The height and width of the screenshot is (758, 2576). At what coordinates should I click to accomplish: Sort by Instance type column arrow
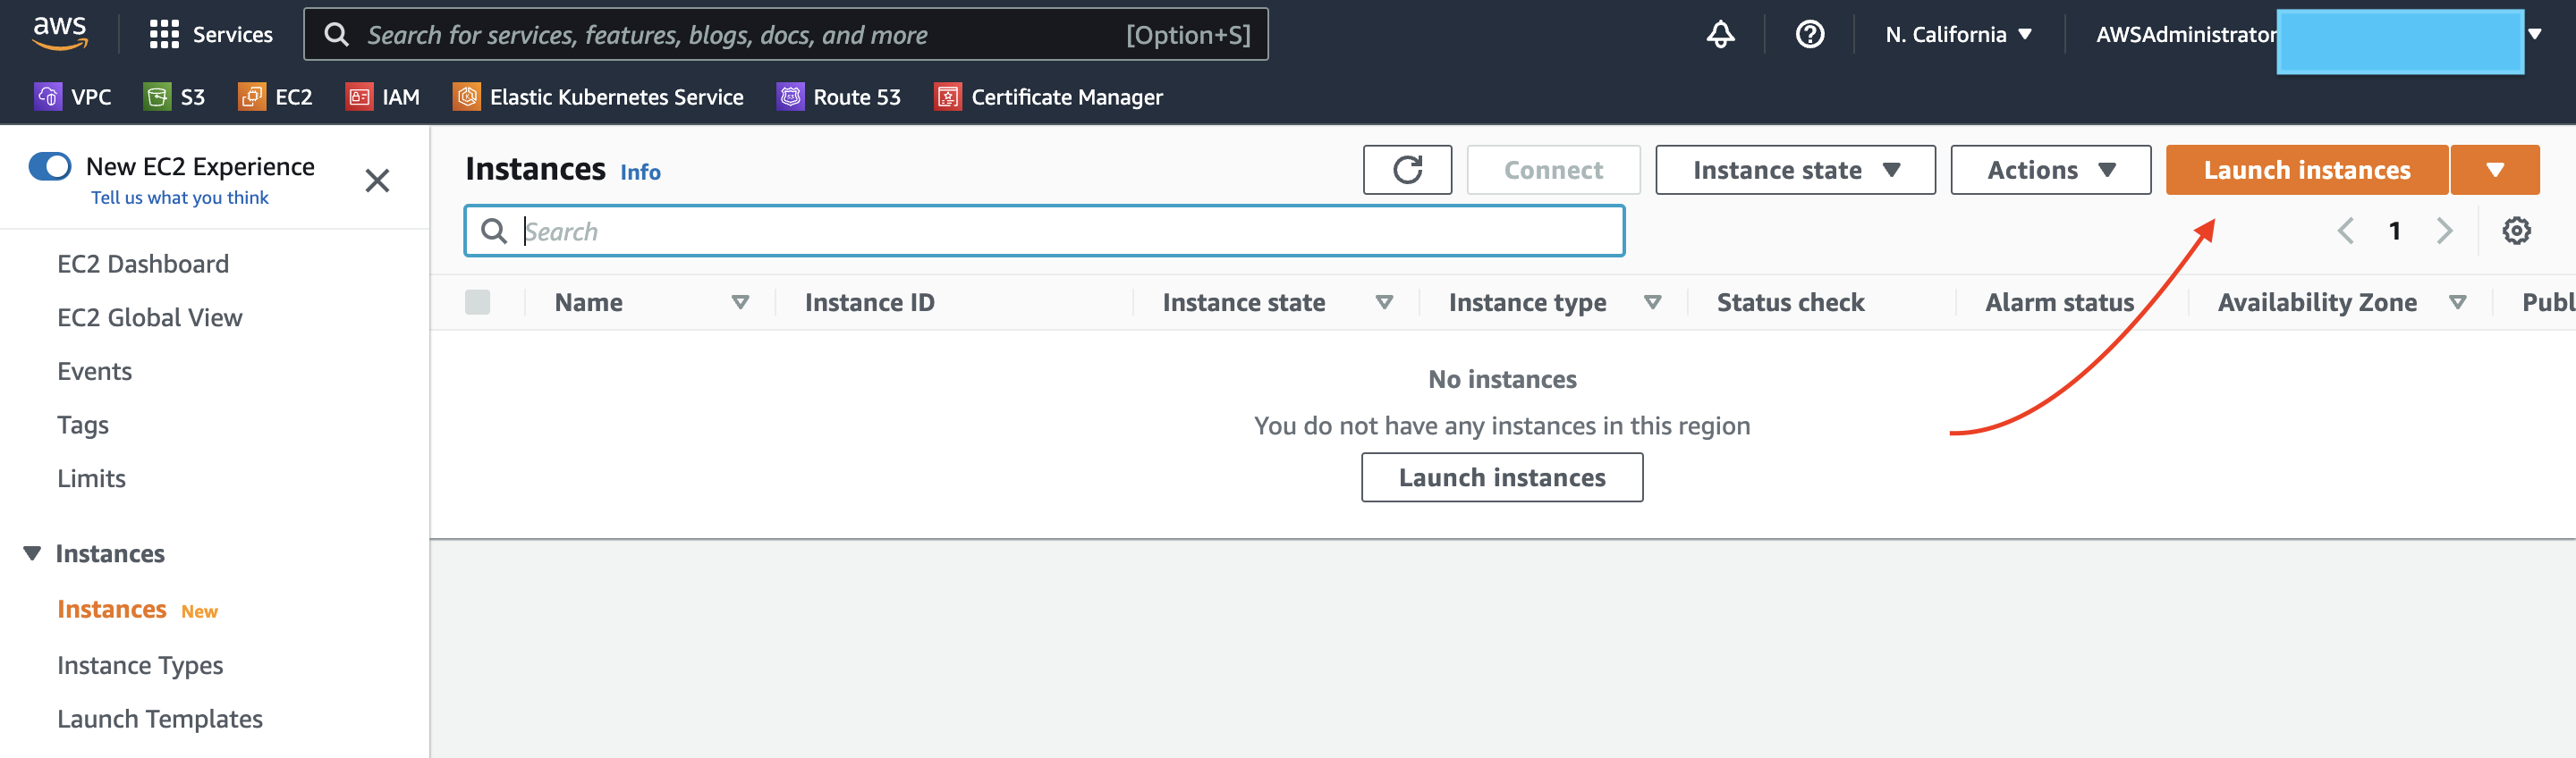point(1652,302)
